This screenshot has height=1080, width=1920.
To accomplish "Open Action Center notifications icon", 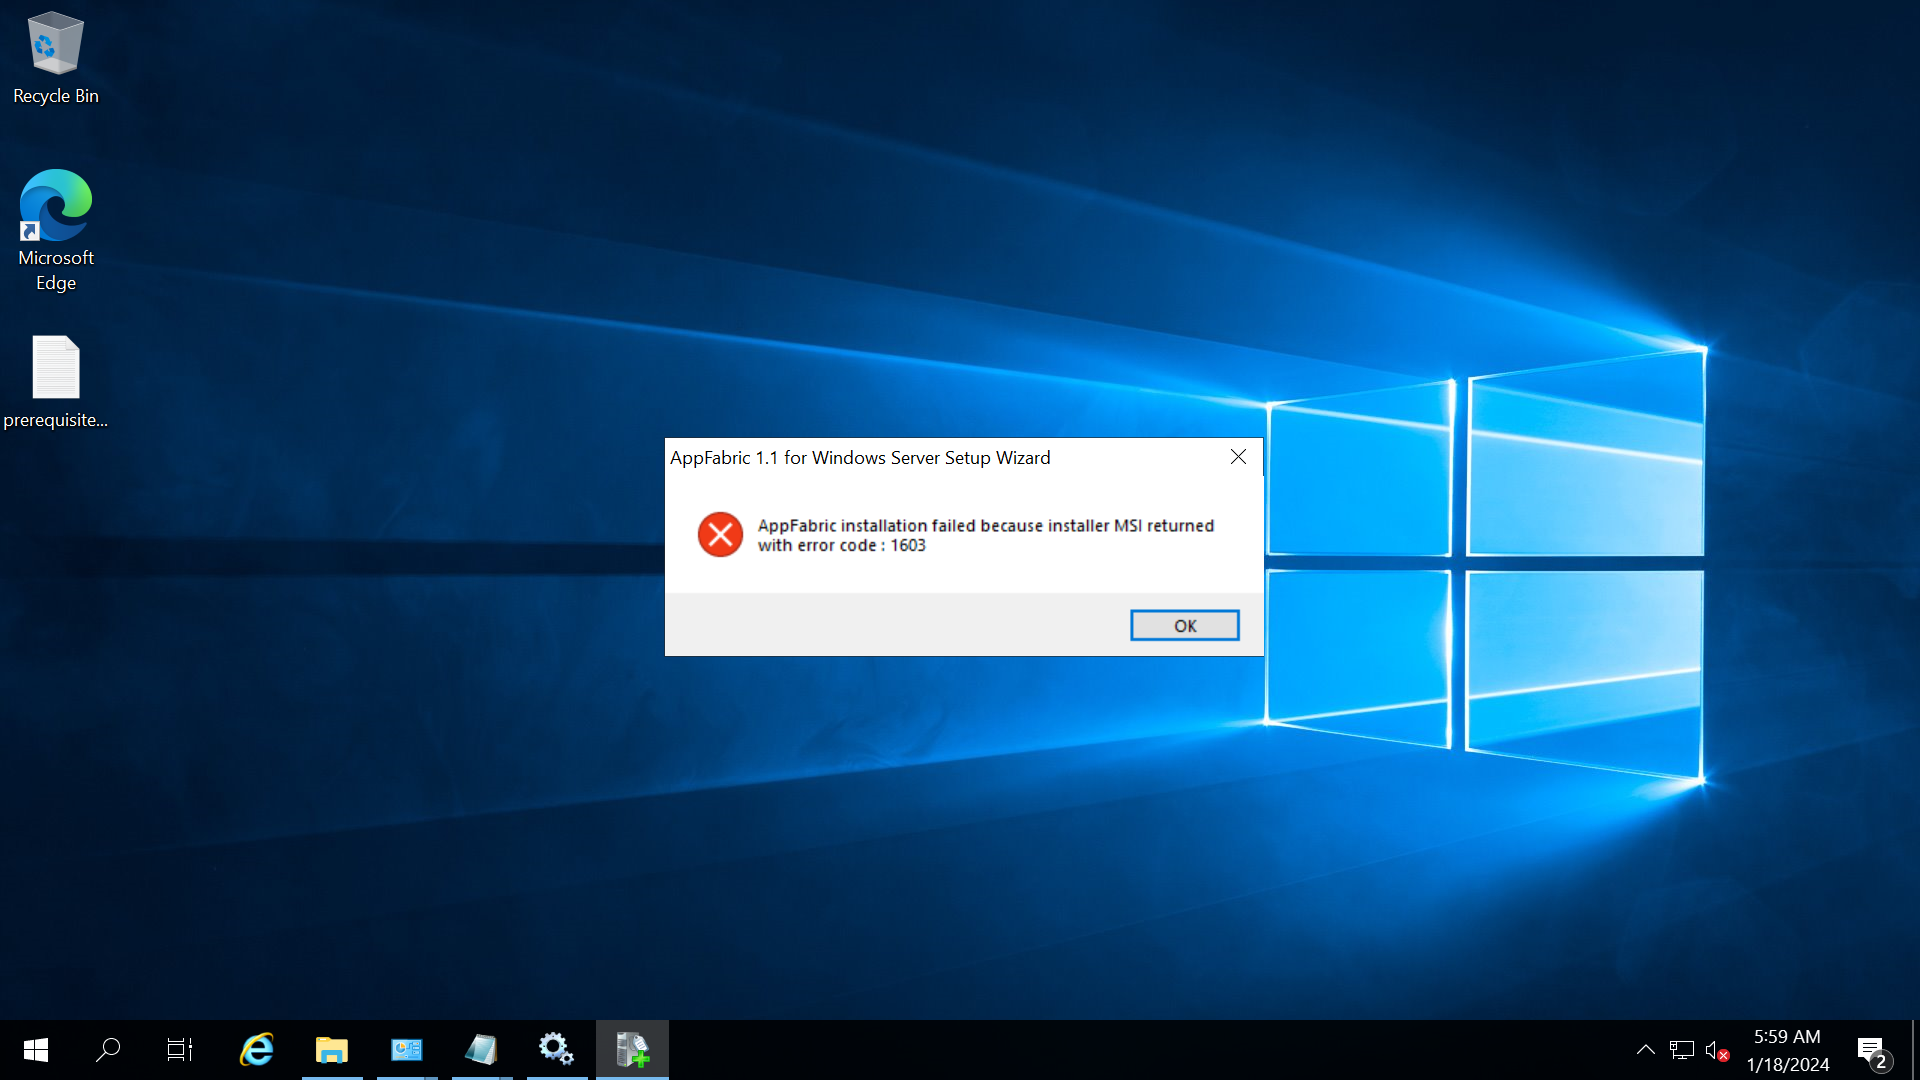I will click(x=1874, y=1051).
